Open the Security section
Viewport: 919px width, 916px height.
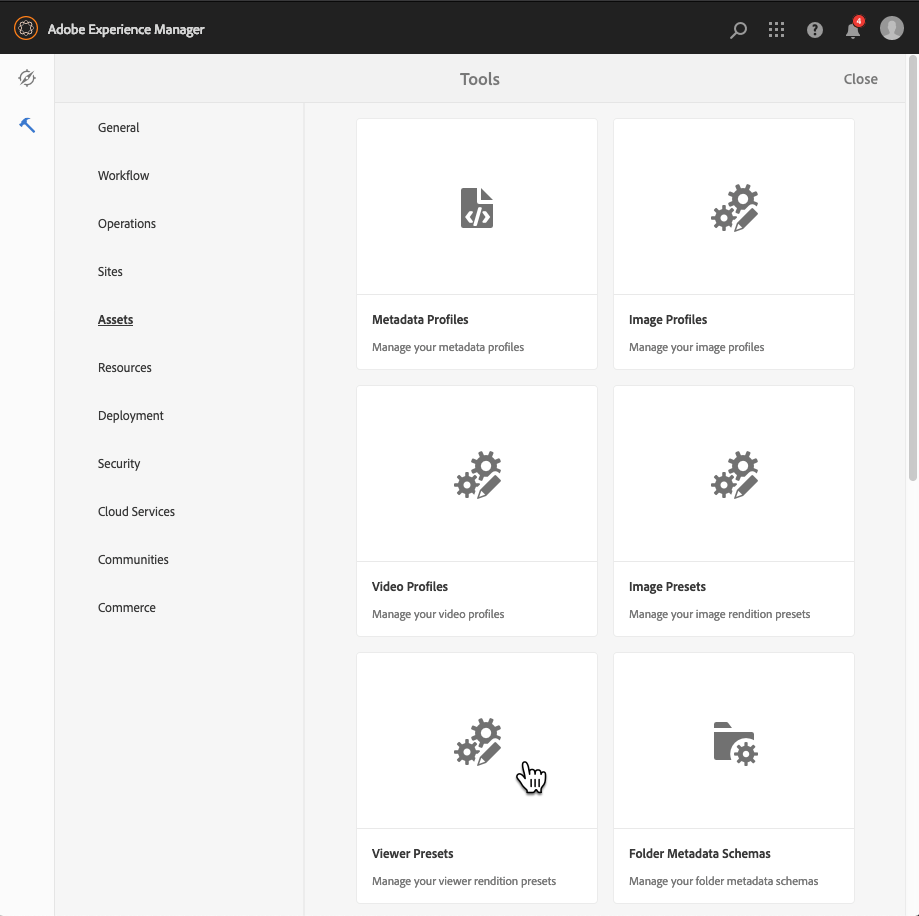[x=119, y=463]
